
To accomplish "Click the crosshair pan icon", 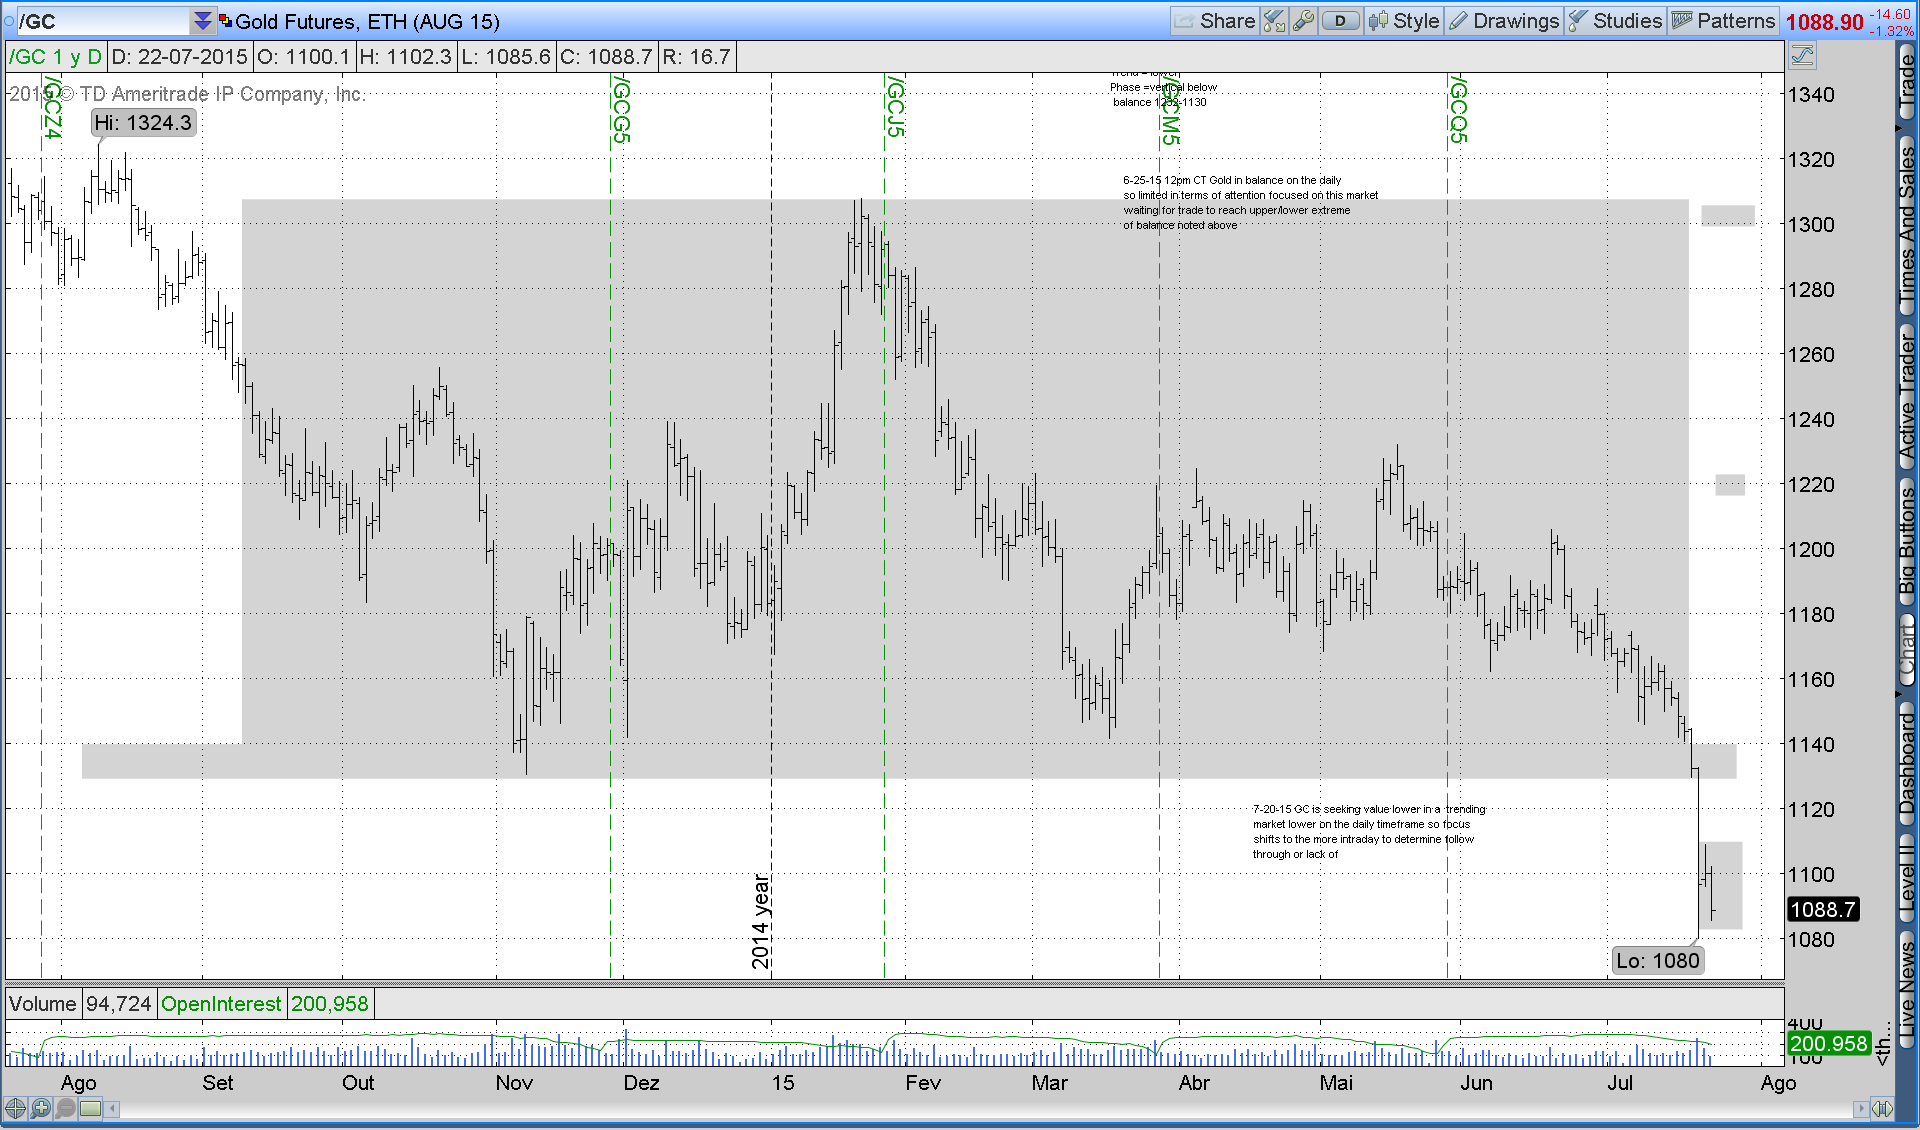I will coord(15,1108).
